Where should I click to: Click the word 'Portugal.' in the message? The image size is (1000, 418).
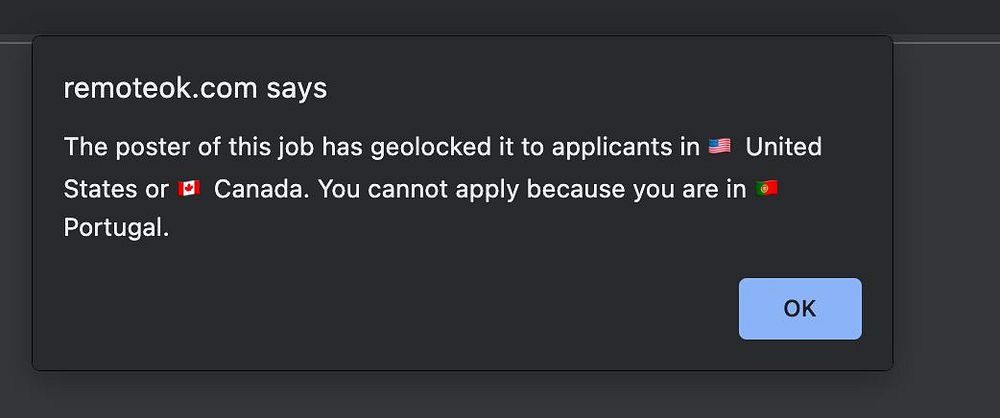pyautogui.click(x=116, y=229)
